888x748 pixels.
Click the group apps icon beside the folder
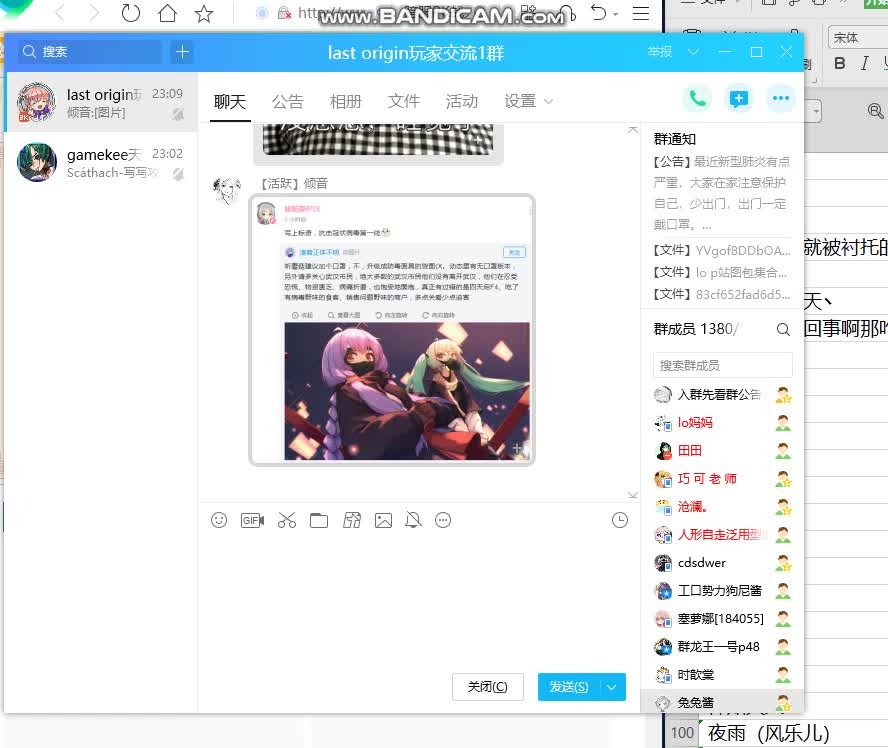pos(352,520)
